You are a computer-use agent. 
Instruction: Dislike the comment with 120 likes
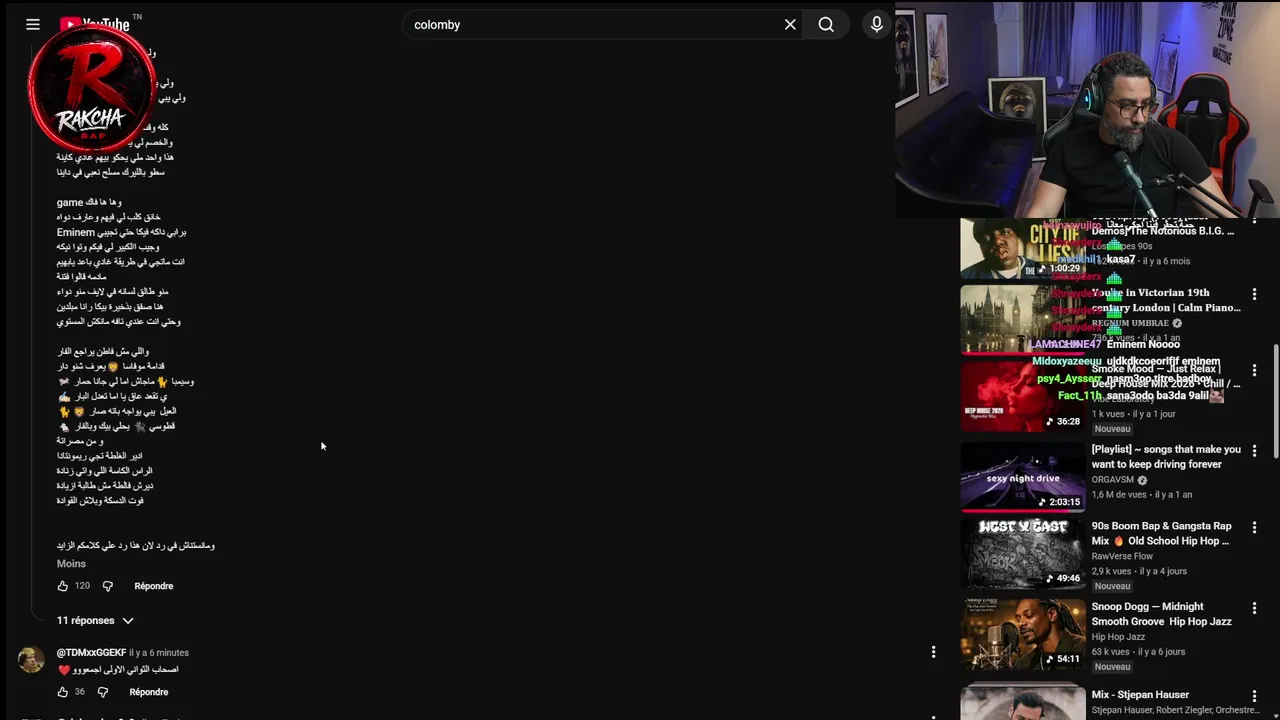[x=108, y=586]
